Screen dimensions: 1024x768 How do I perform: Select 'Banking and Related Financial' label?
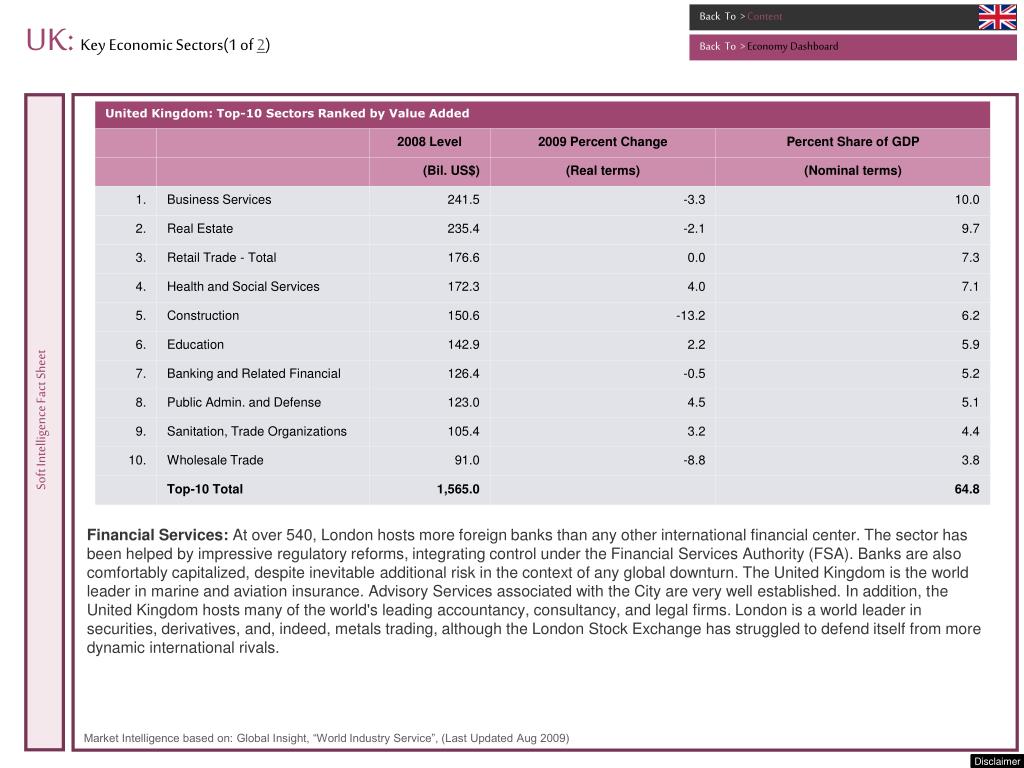[x=253, y=374]
